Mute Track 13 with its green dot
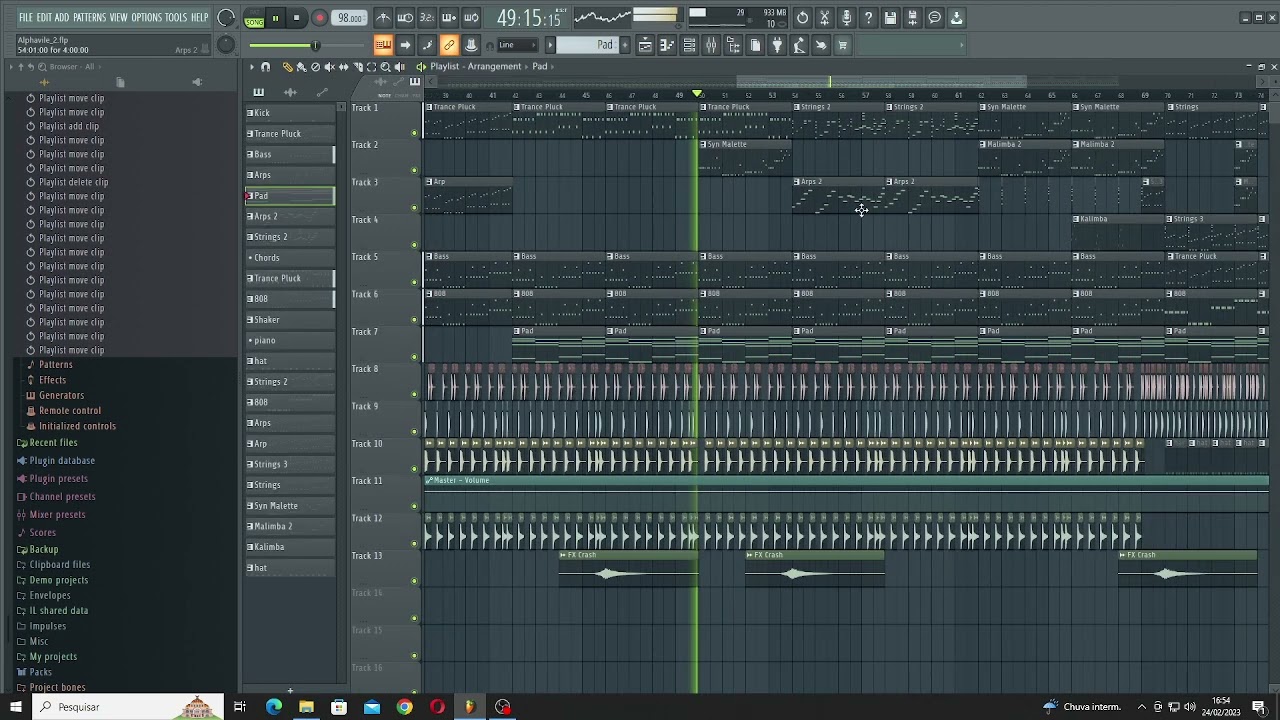The width and height of the screenshot is (1280, 720). click(415, 581)
